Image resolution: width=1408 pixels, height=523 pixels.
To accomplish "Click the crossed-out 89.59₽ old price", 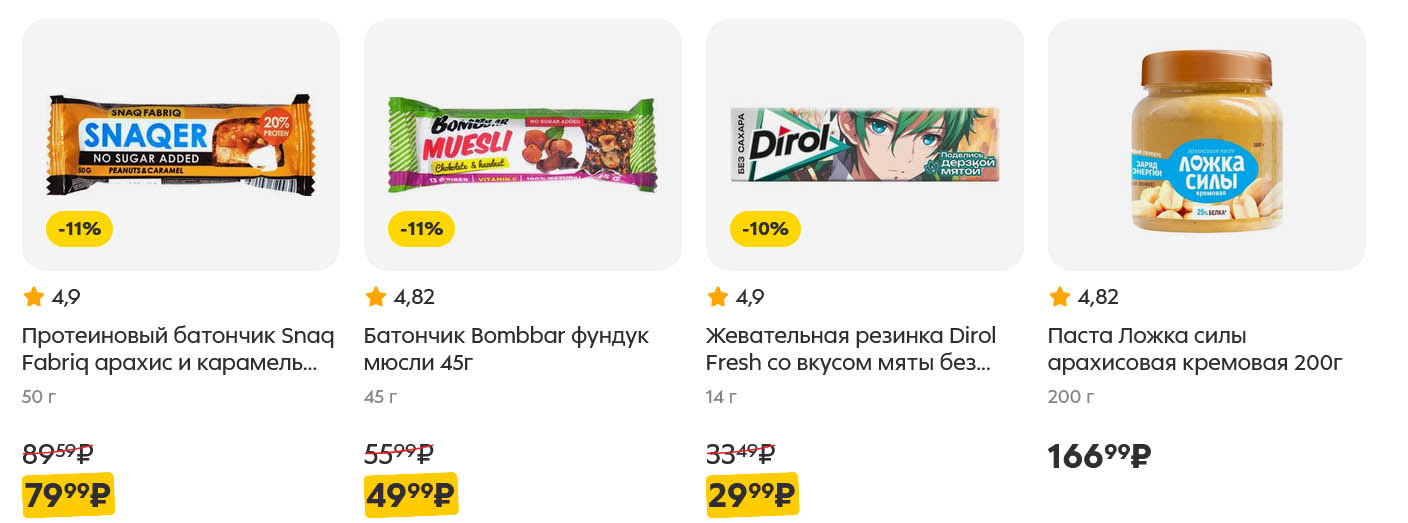I will 57,453.
